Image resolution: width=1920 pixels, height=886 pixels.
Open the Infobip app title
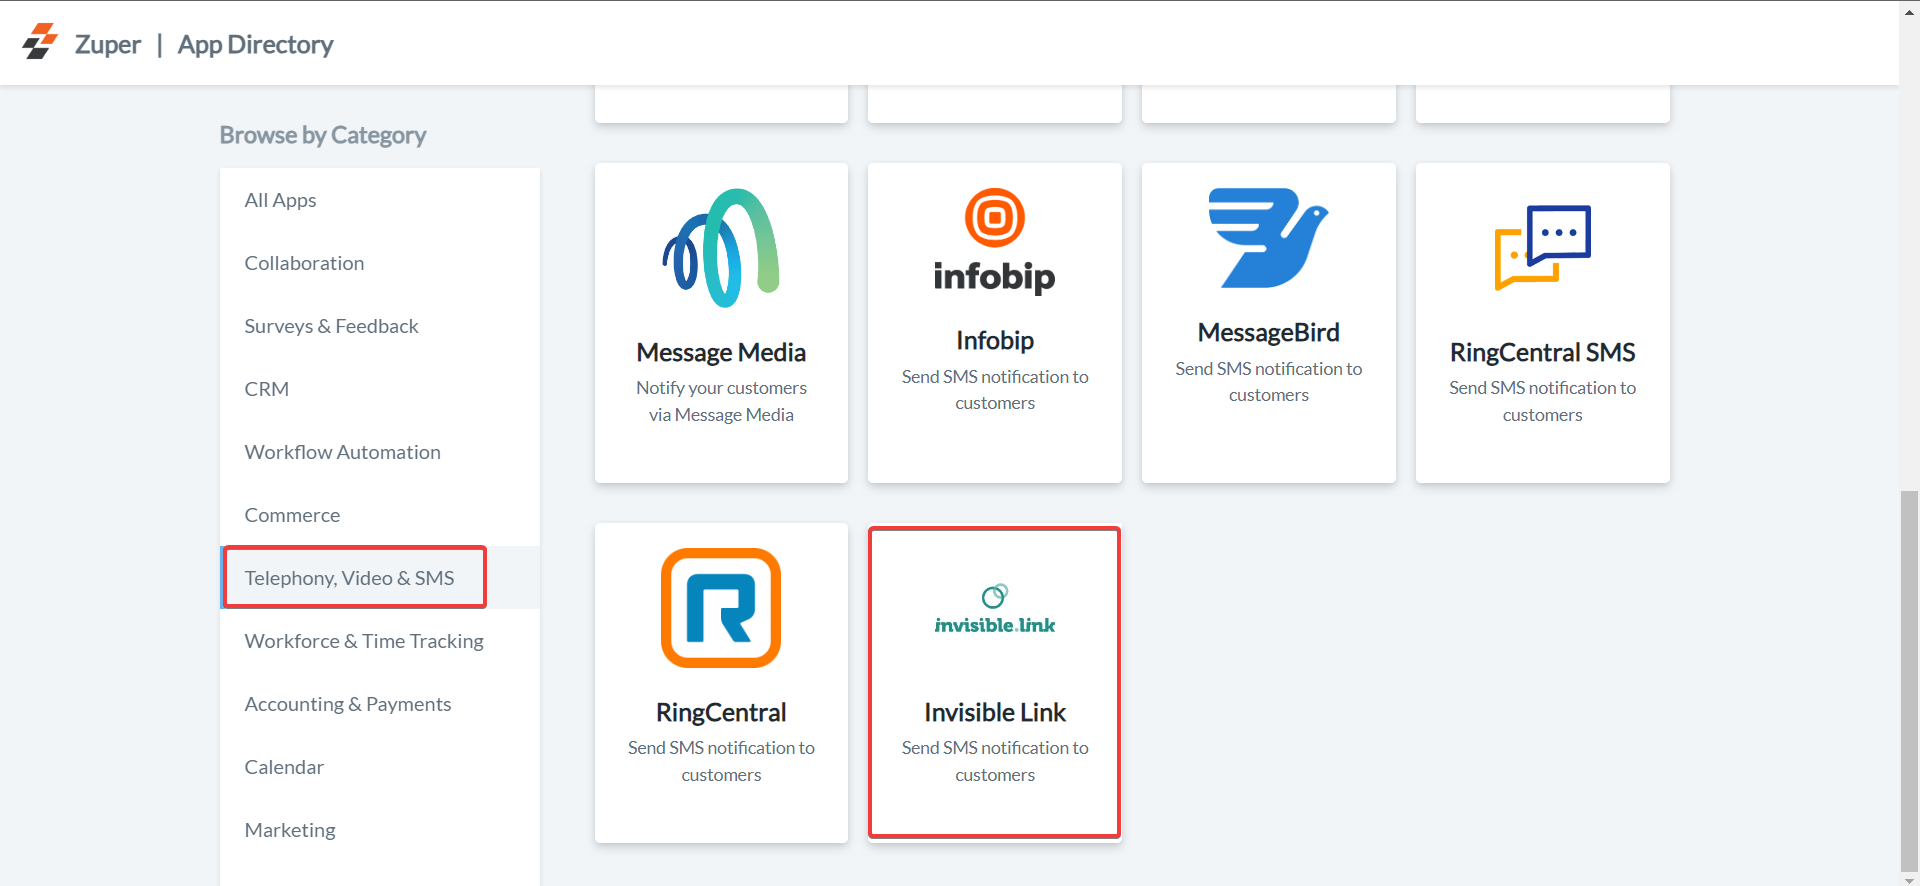click(x=995, y=340)
